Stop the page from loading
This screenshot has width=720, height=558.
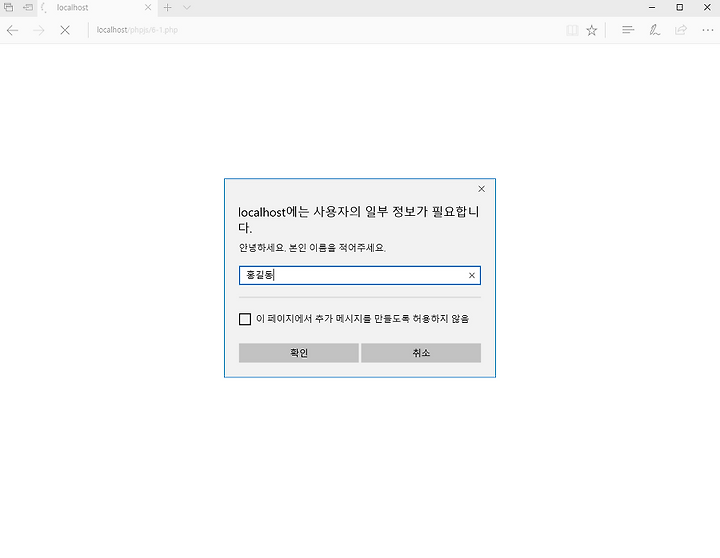[65, 30]
